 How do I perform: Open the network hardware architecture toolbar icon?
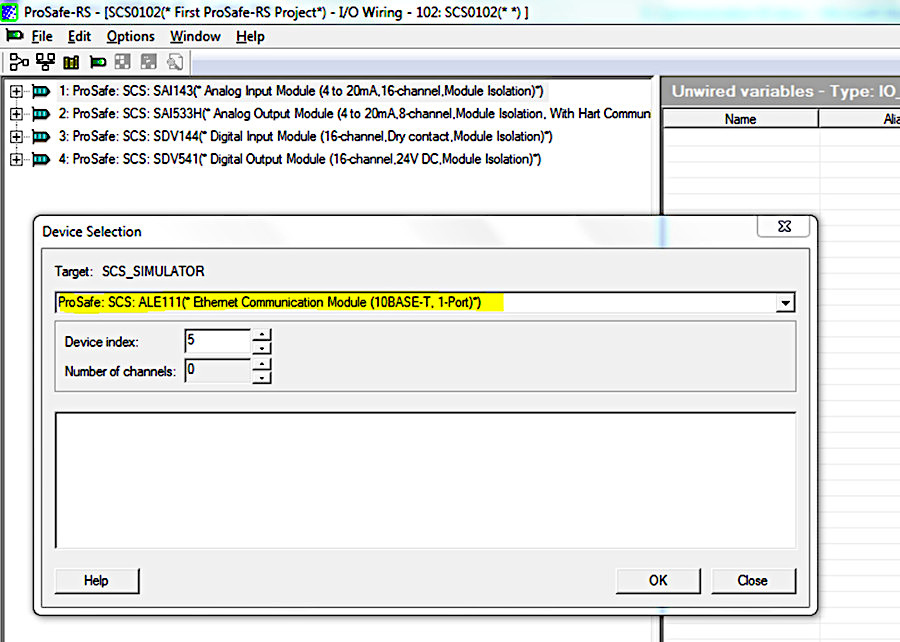click(x=45, y=61)
